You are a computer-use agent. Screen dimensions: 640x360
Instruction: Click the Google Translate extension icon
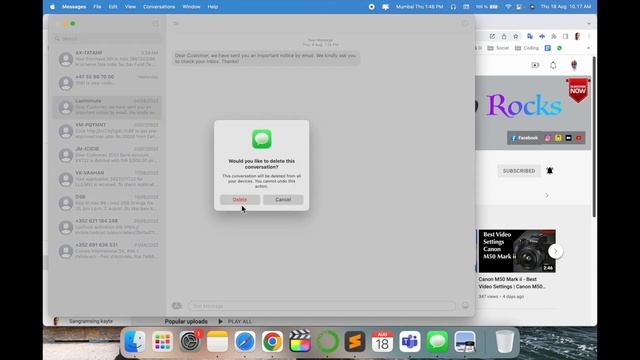coord(530,36)
